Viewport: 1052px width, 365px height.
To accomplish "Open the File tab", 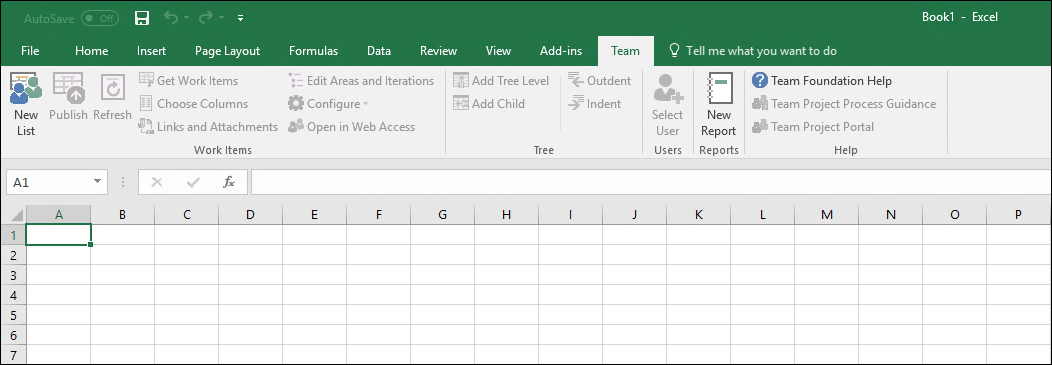I will 30,51.
